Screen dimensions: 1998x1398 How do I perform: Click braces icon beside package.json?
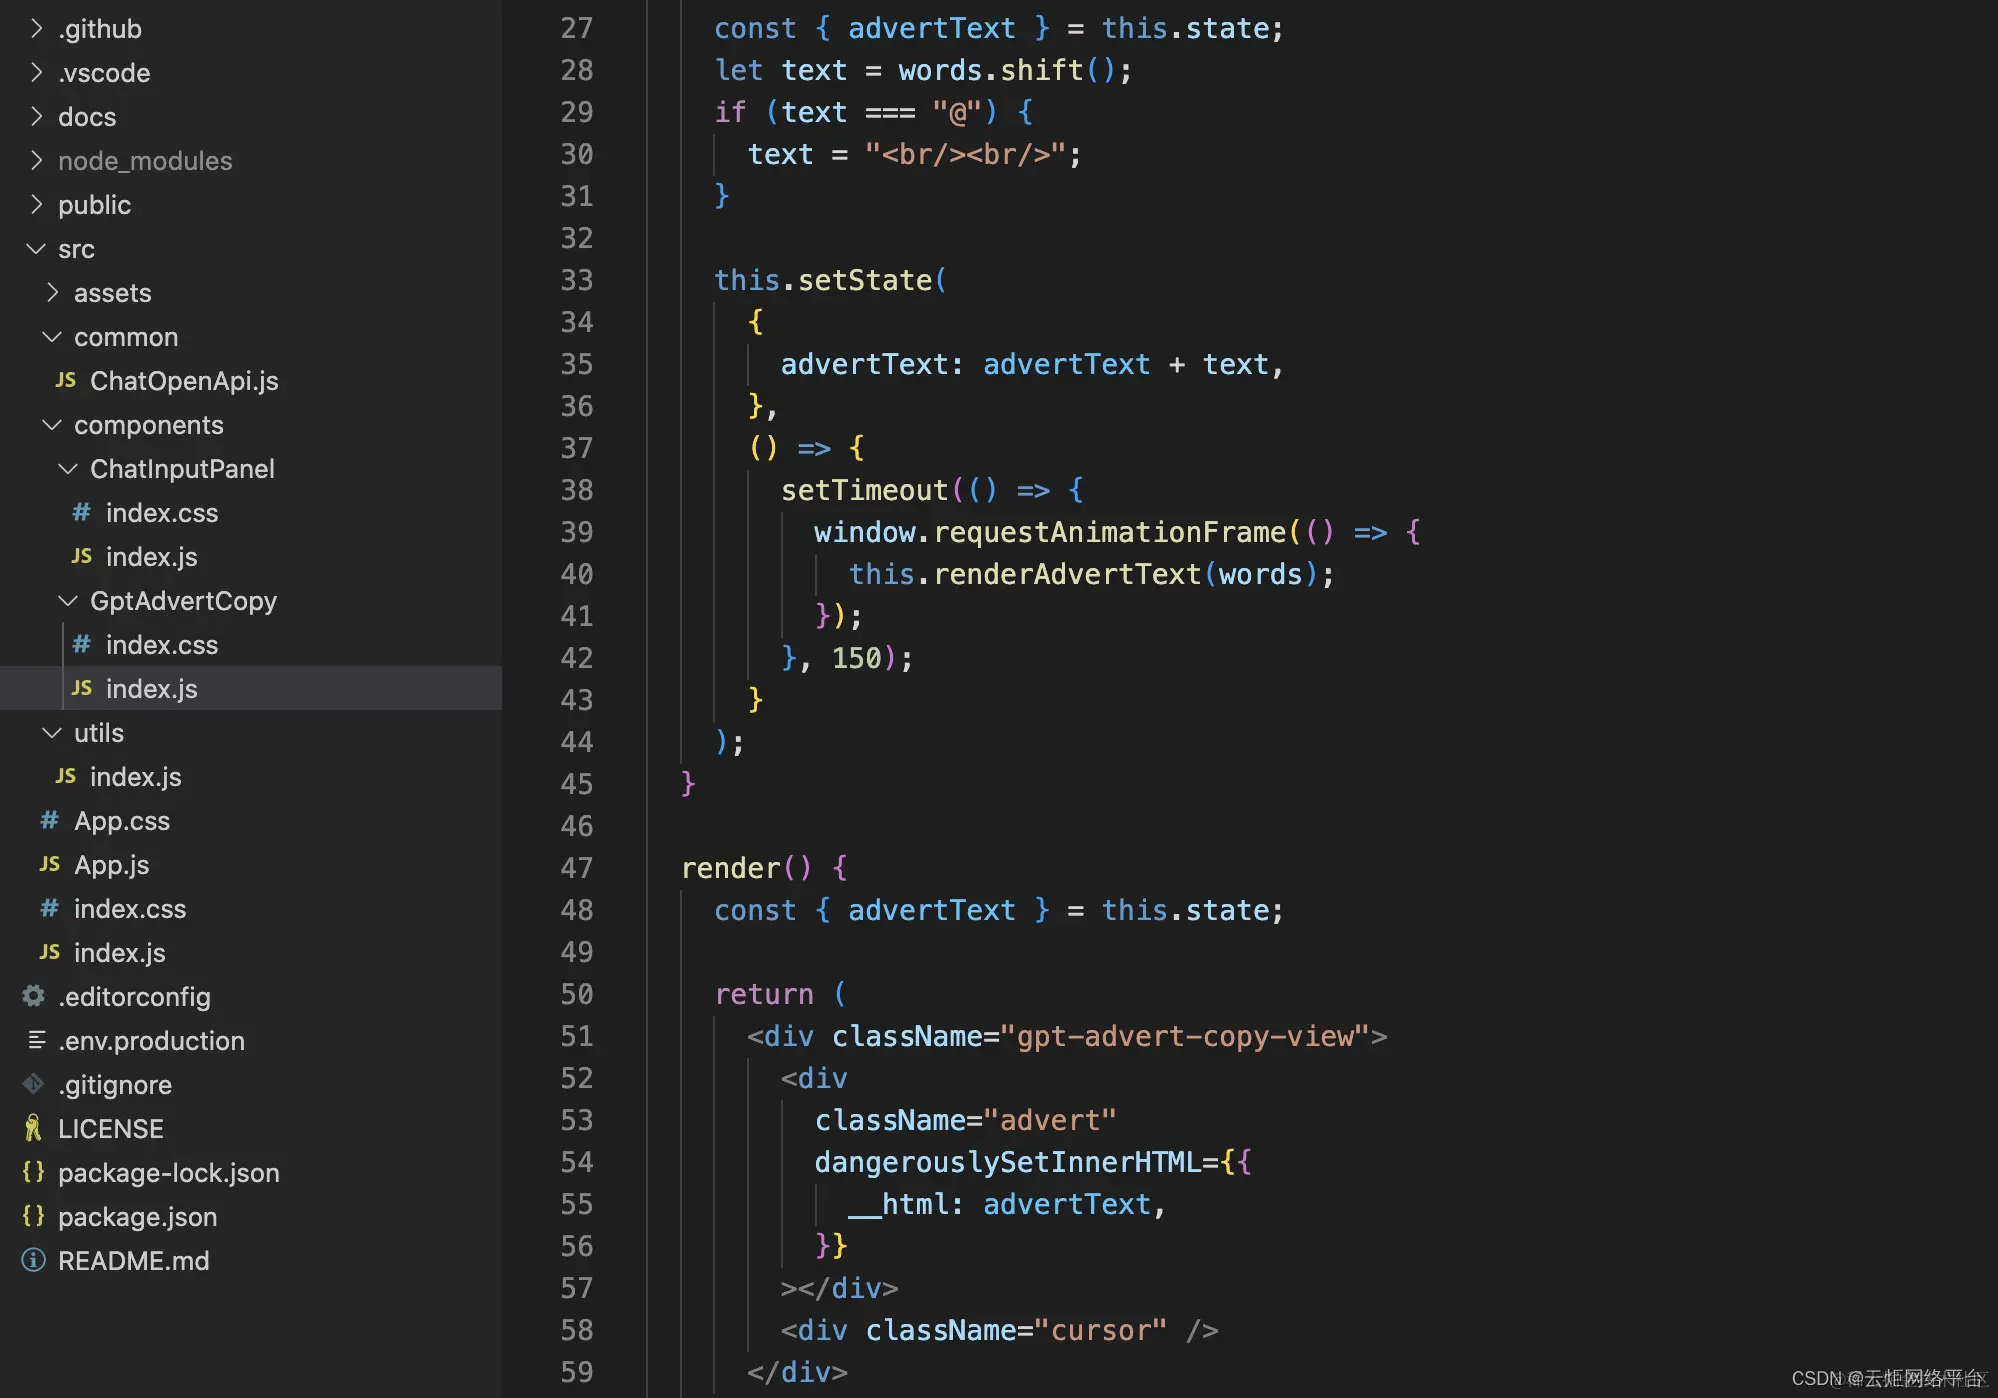tap(33, 1216)
